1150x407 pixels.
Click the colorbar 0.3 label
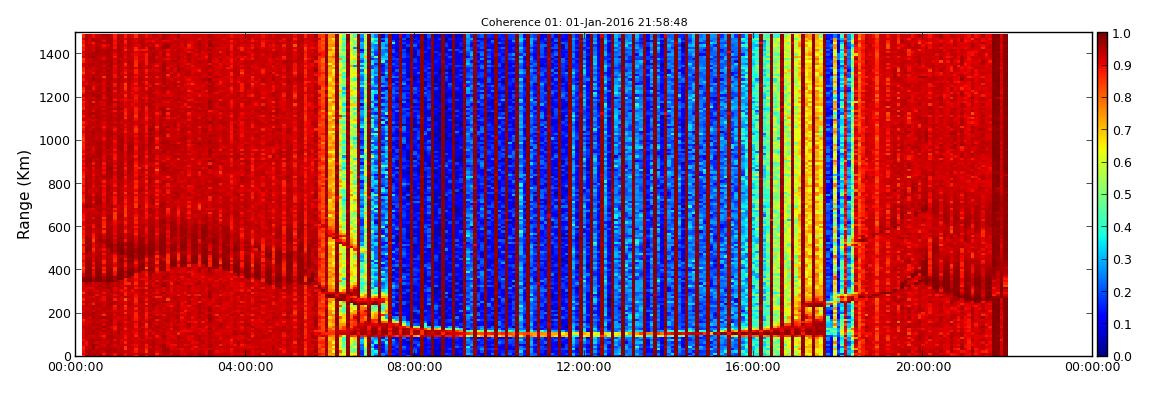(1122, 260)
